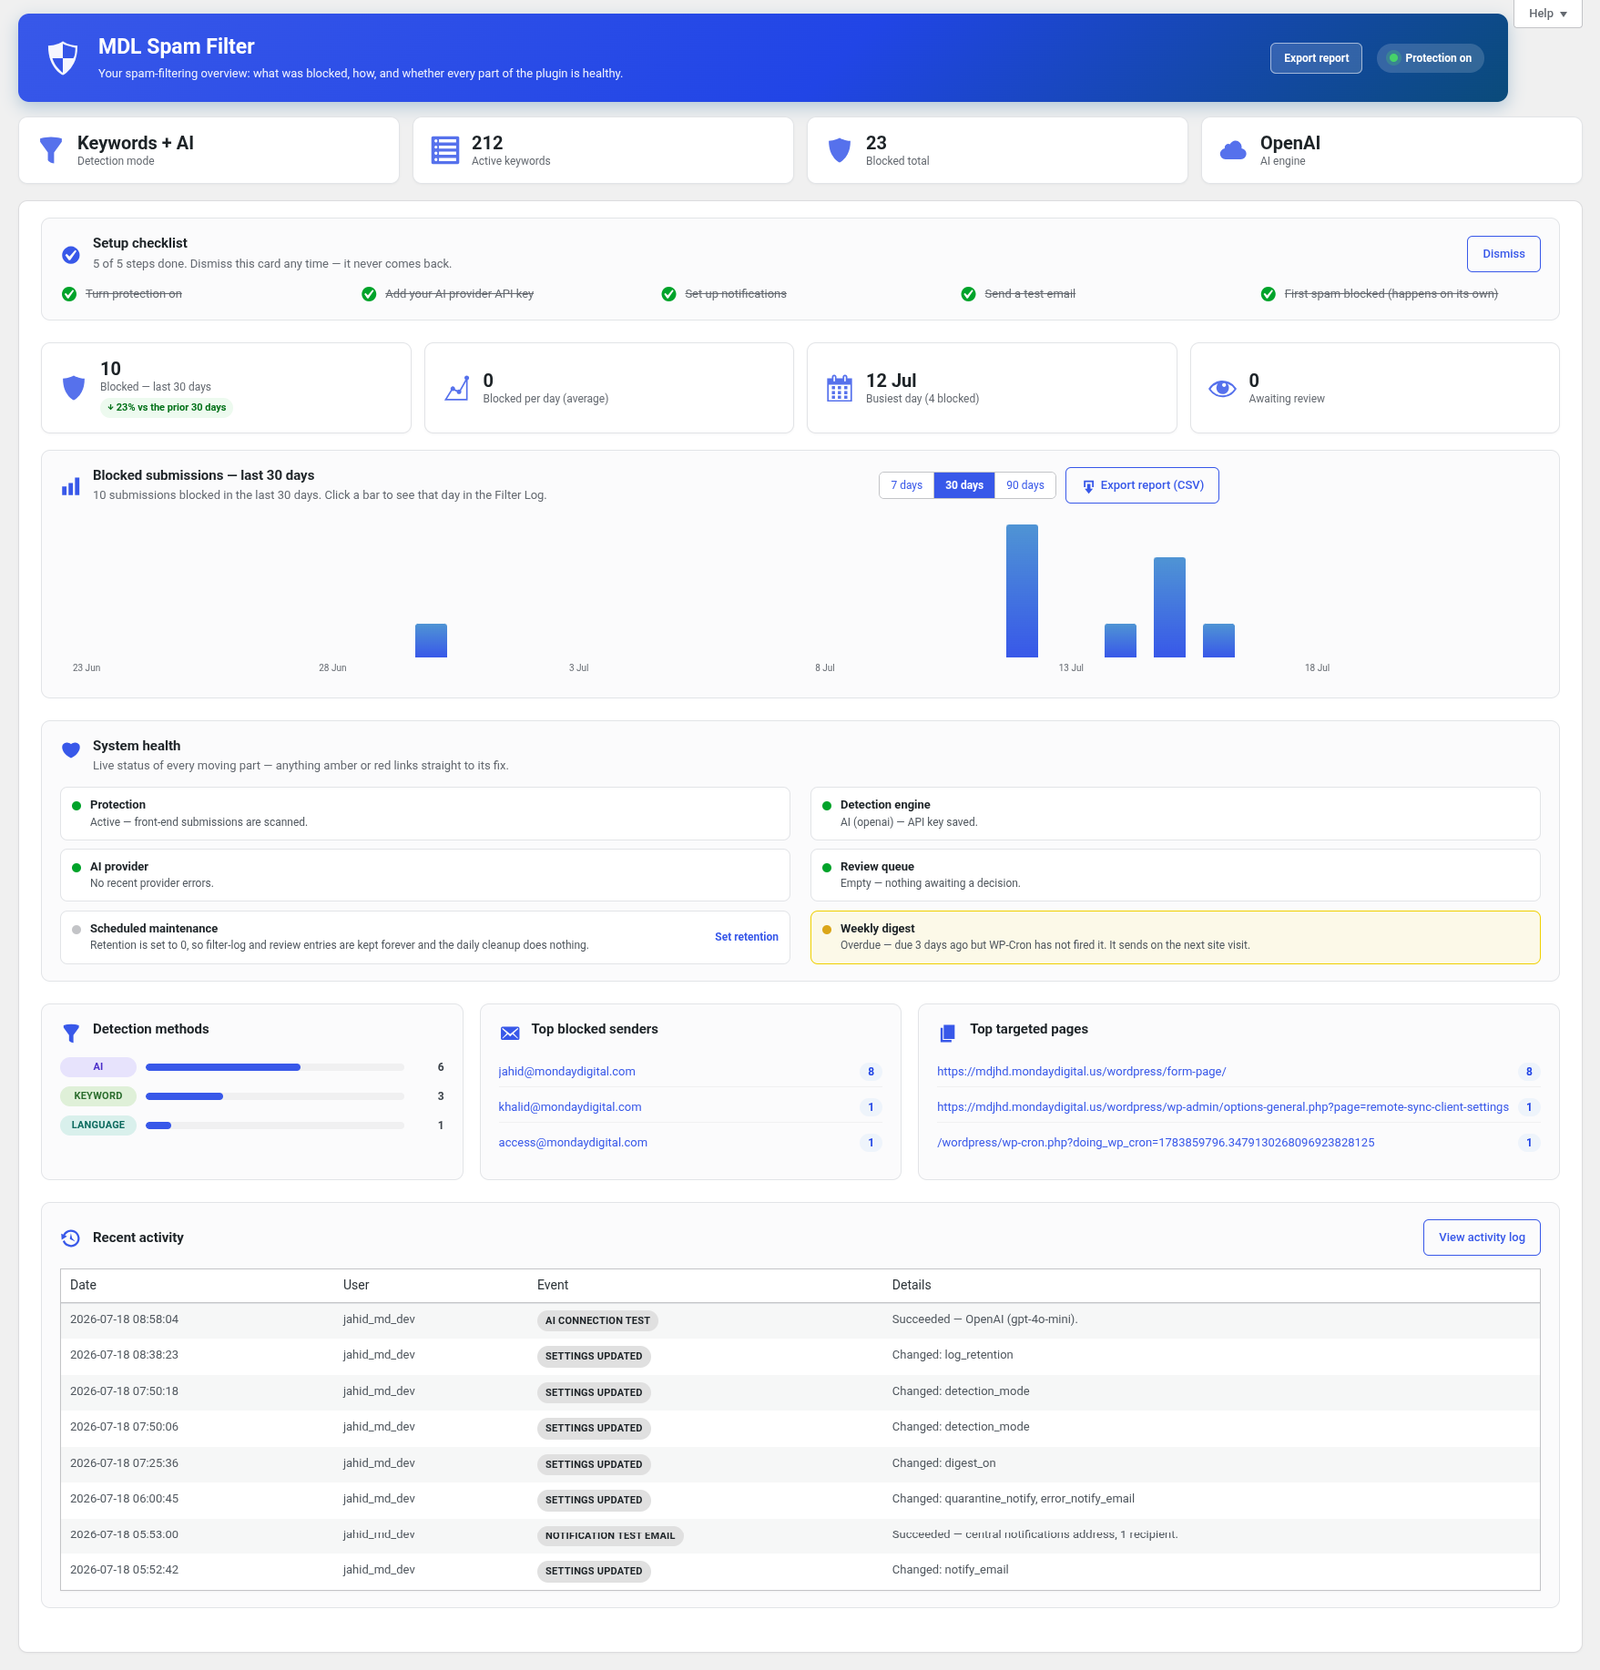This screenshot has width=1600, height=1670.
Task: Click the Date column header
Action: click(83, 1285)
